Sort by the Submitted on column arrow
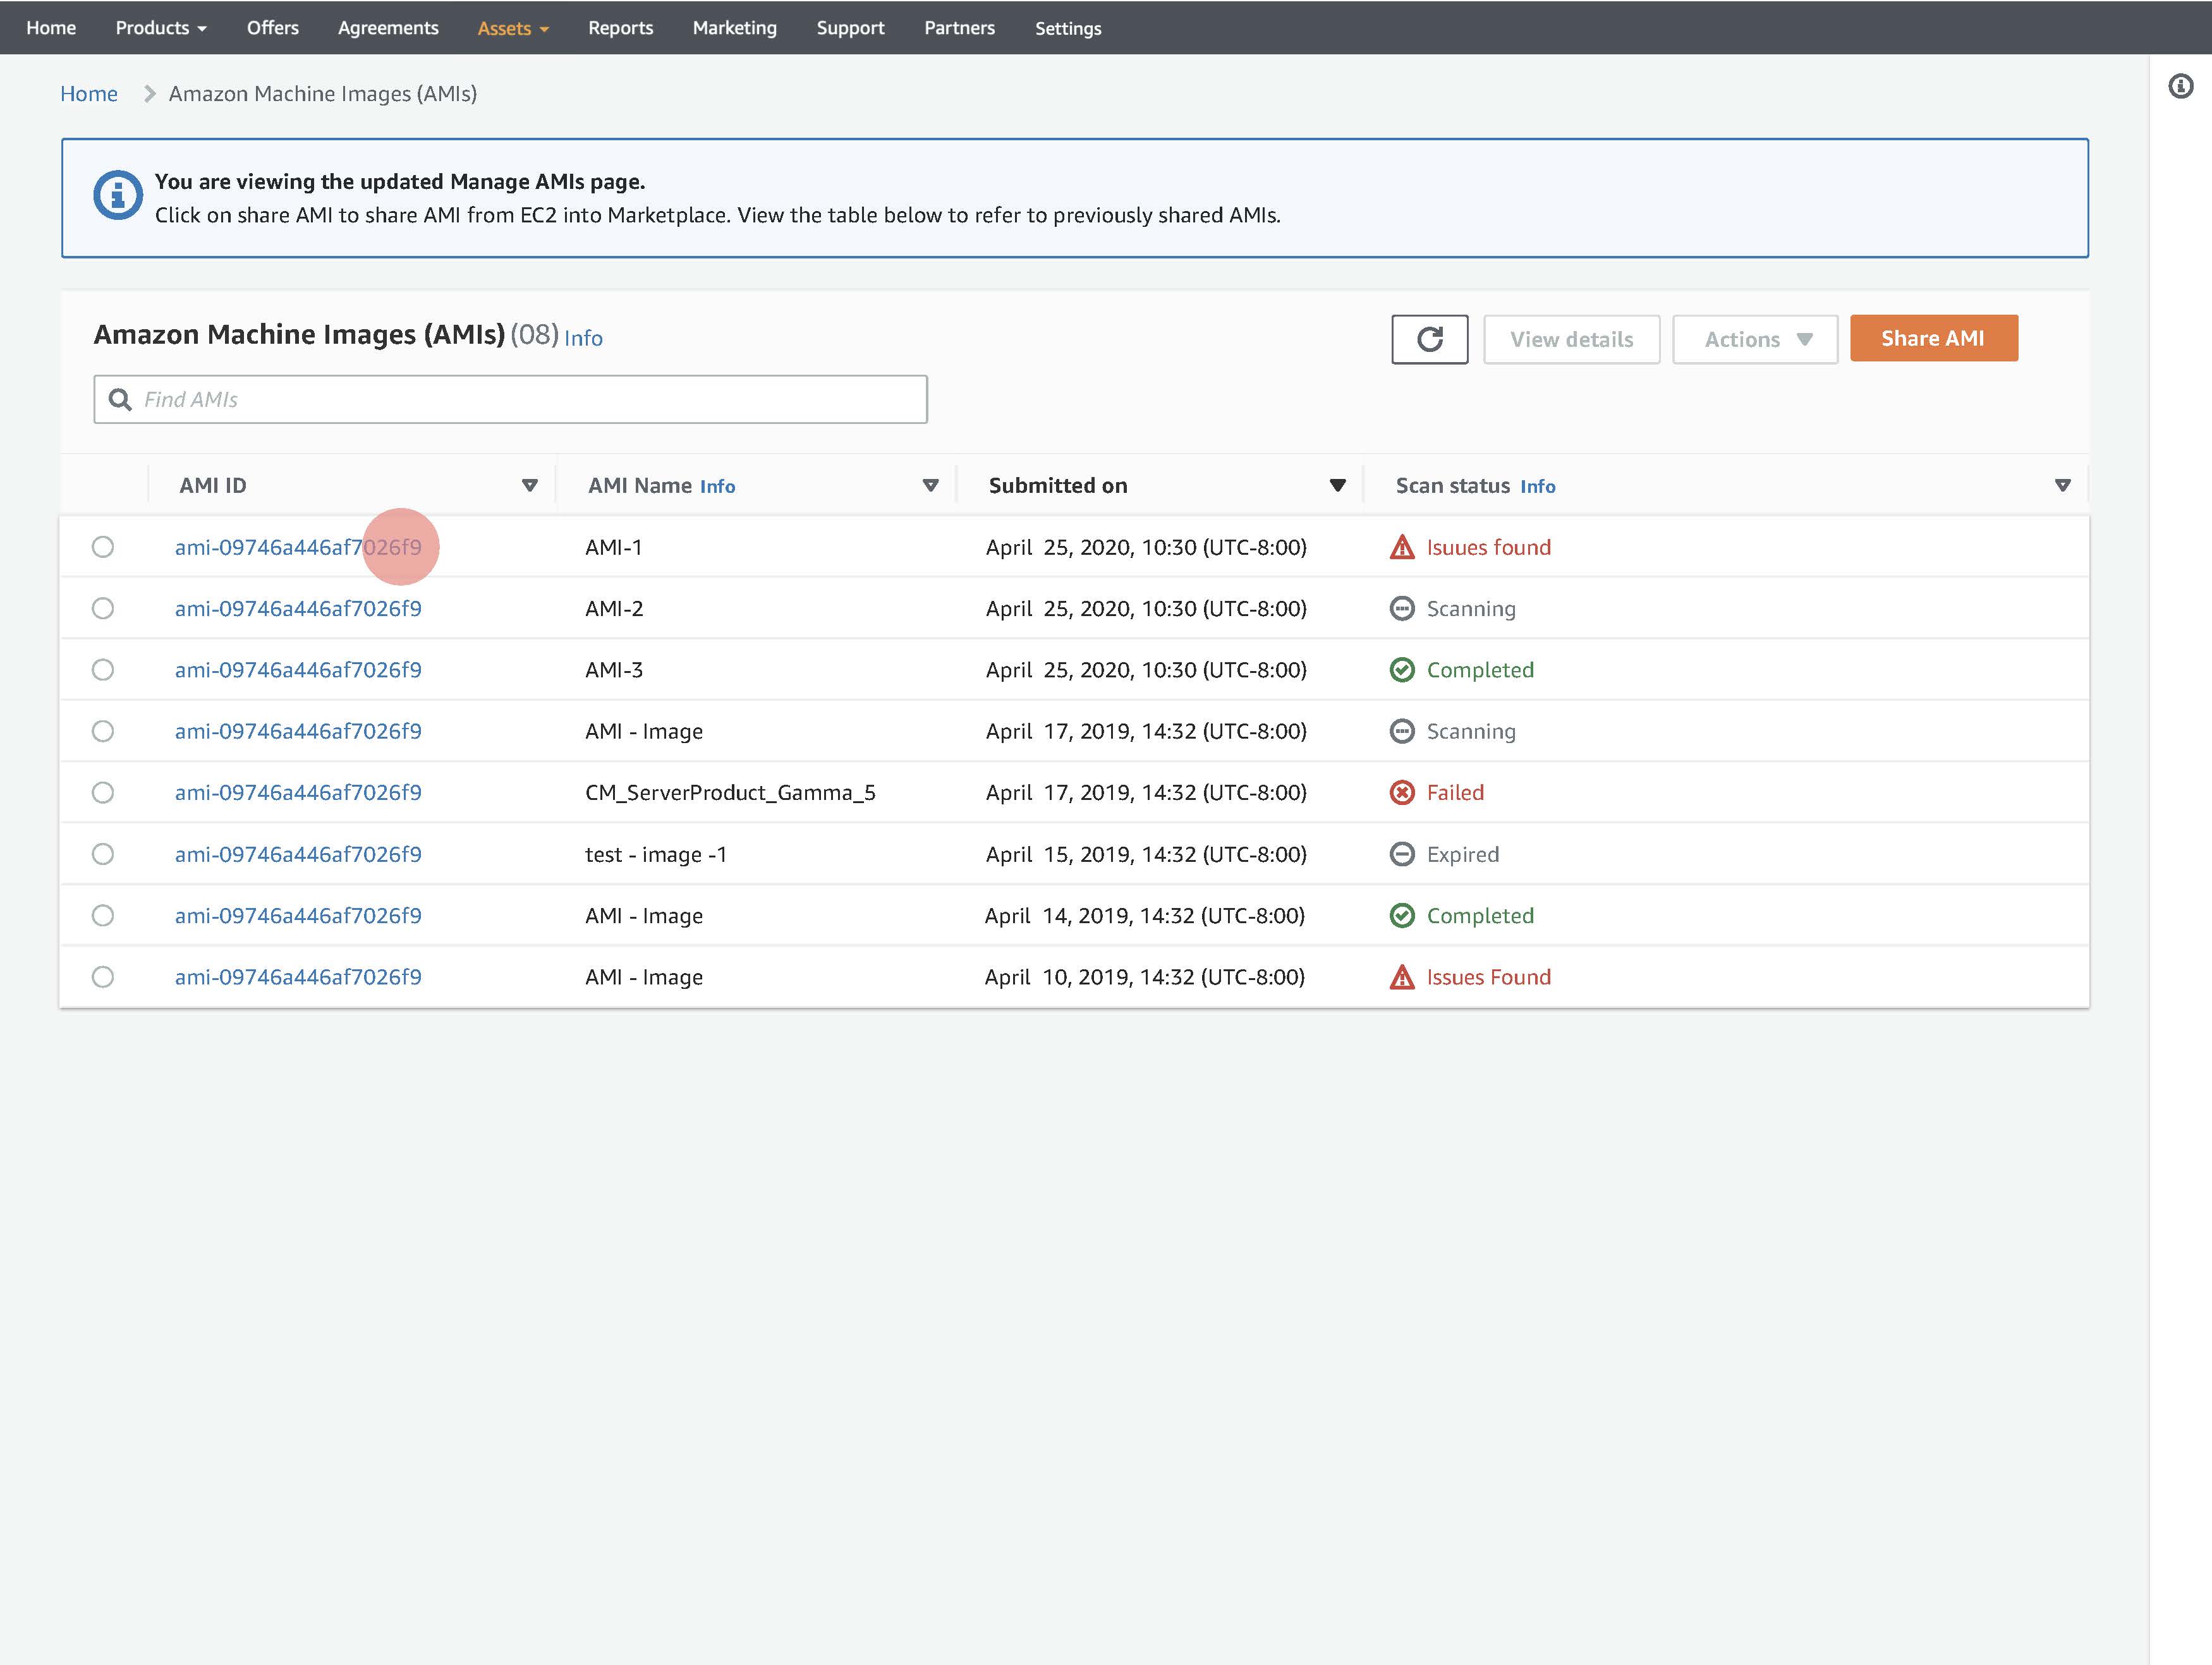 pos(1337,486)
